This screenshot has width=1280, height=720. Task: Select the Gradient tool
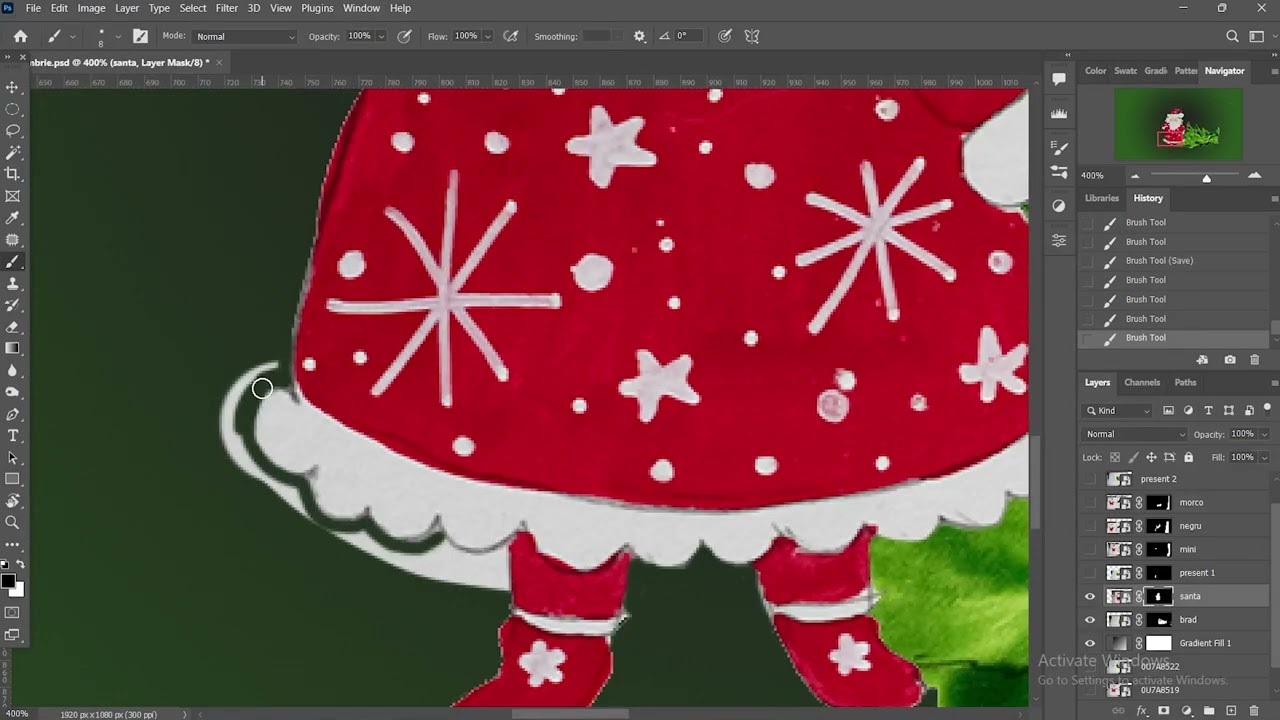pyautogui.click(x=13, y=349)
